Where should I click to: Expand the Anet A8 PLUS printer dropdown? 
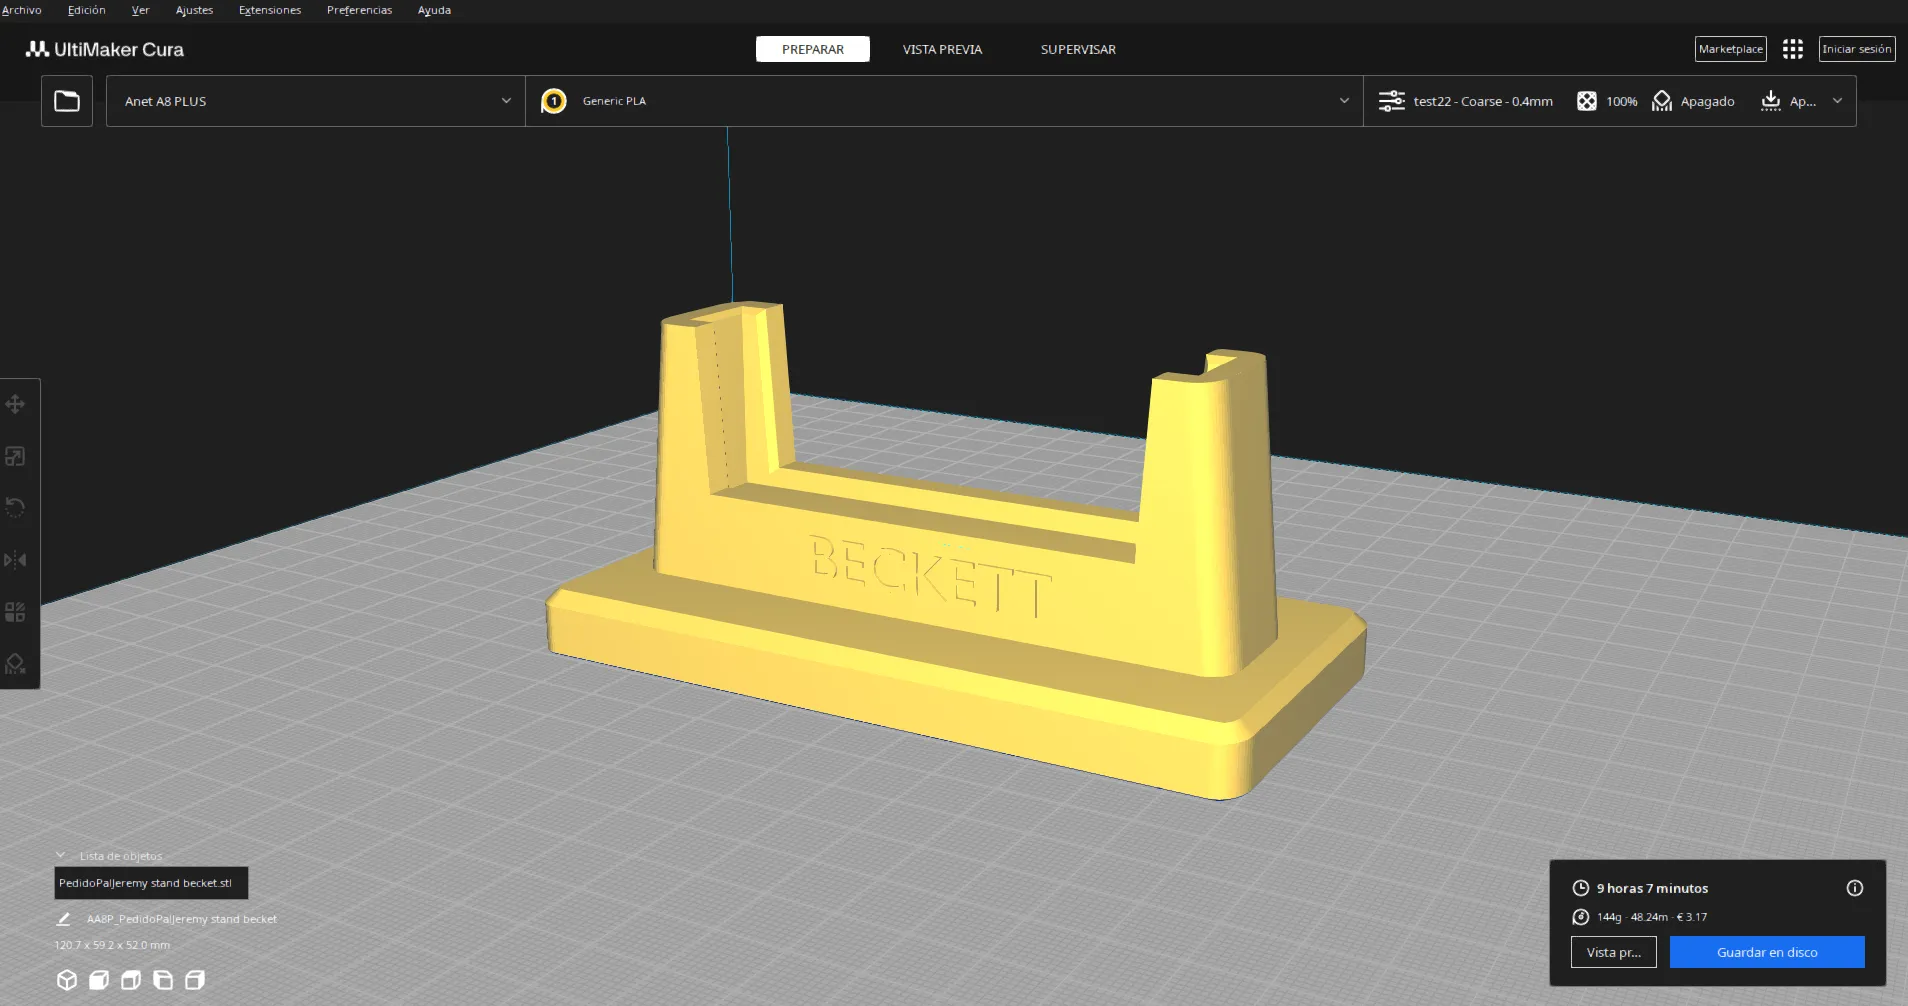click(x=506, y=101)
